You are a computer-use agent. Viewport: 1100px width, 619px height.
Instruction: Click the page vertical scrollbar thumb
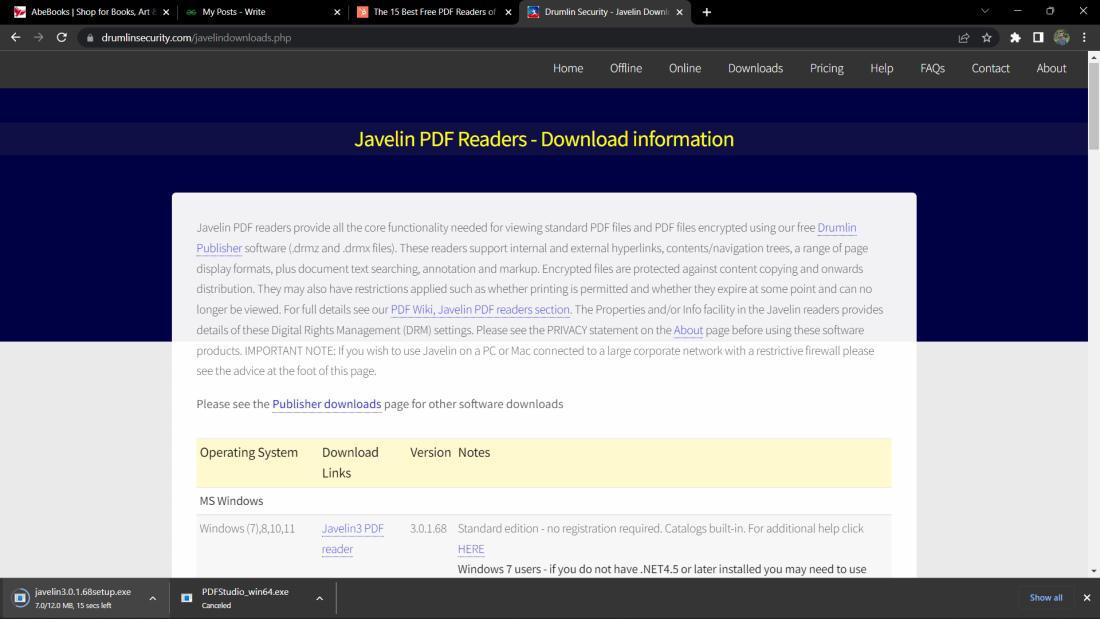[x=1094, y=107]
